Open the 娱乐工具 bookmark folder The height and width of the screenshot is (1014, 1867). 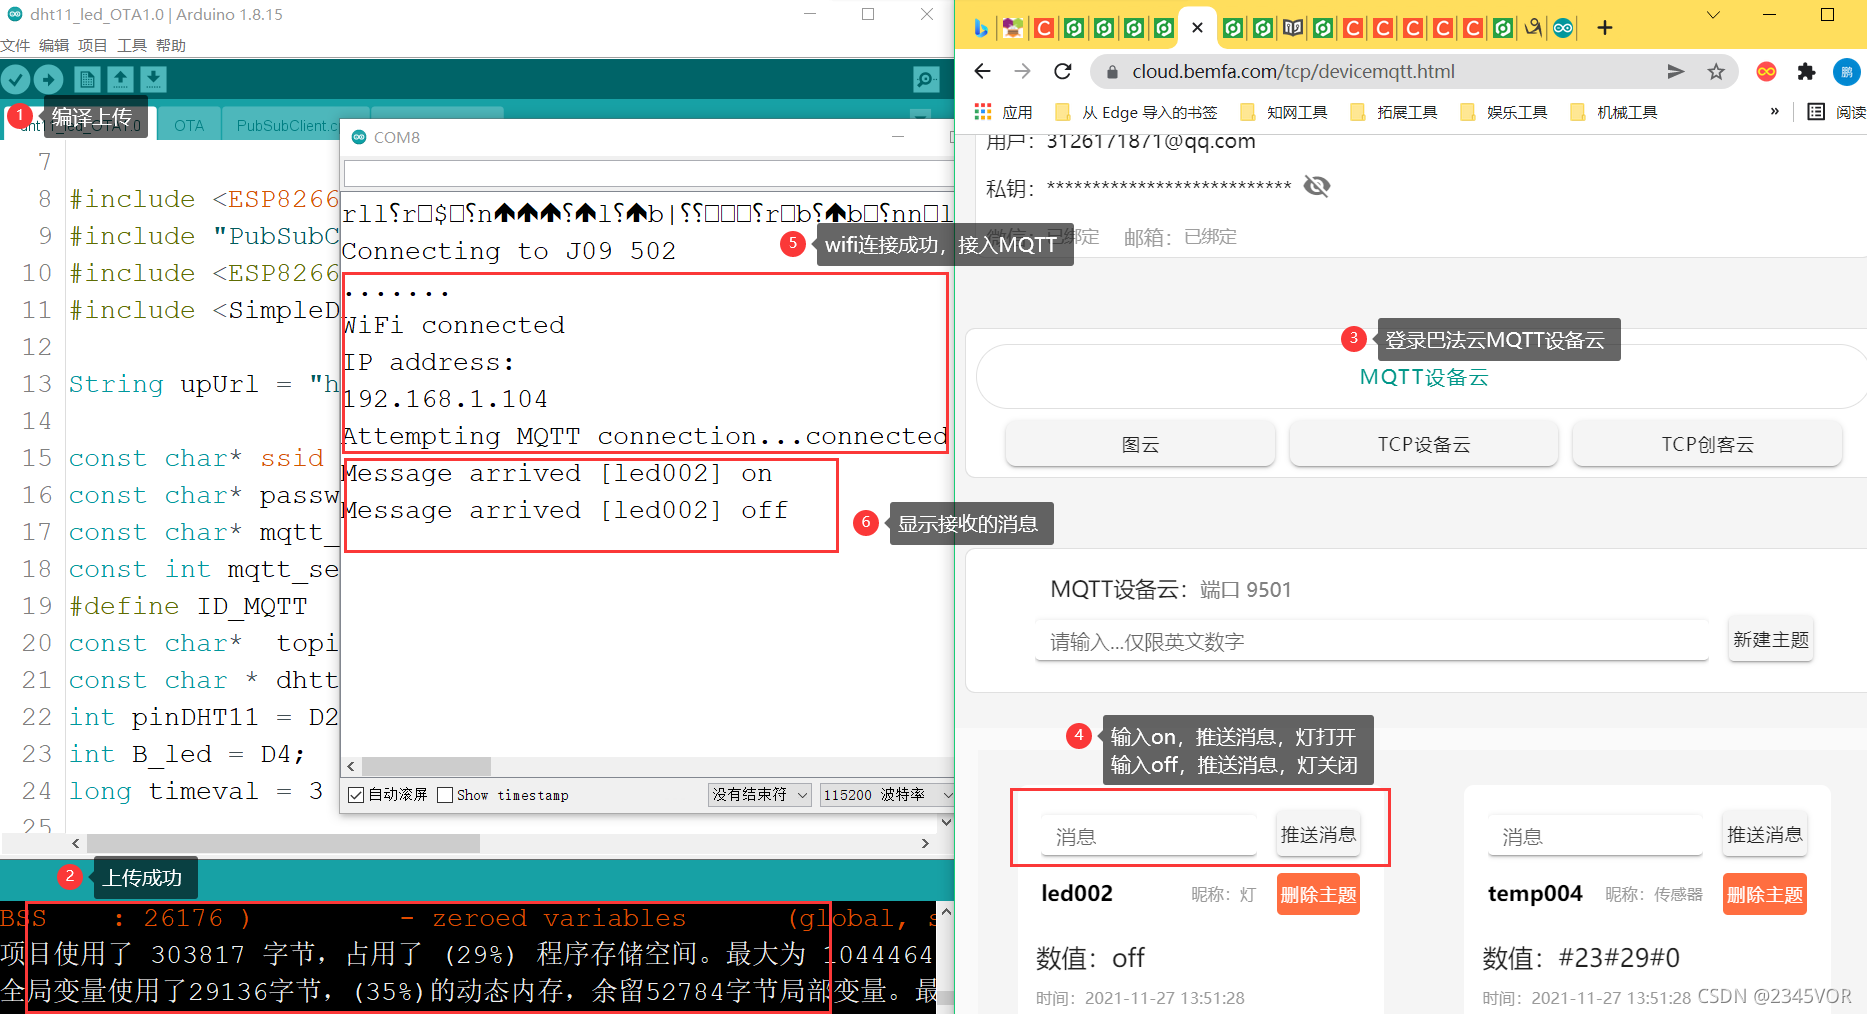tap(1503, 112)
